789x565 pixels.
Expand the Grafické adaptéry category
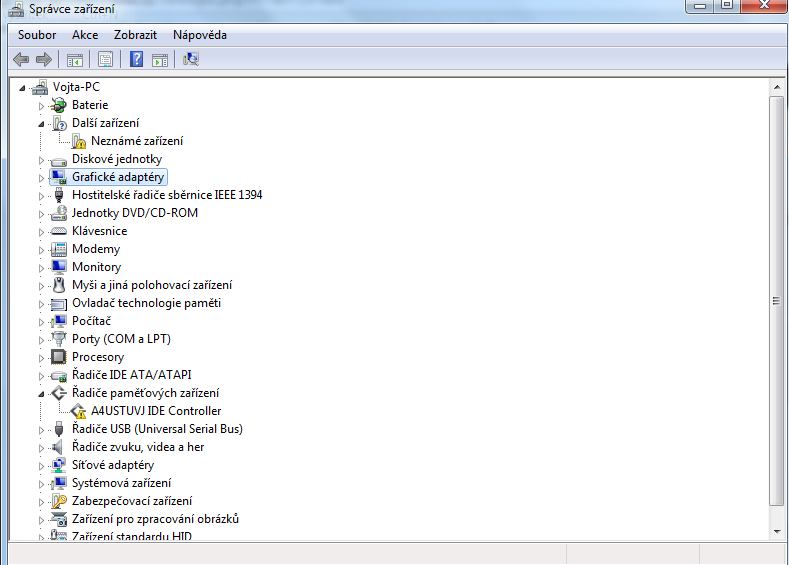41,178
